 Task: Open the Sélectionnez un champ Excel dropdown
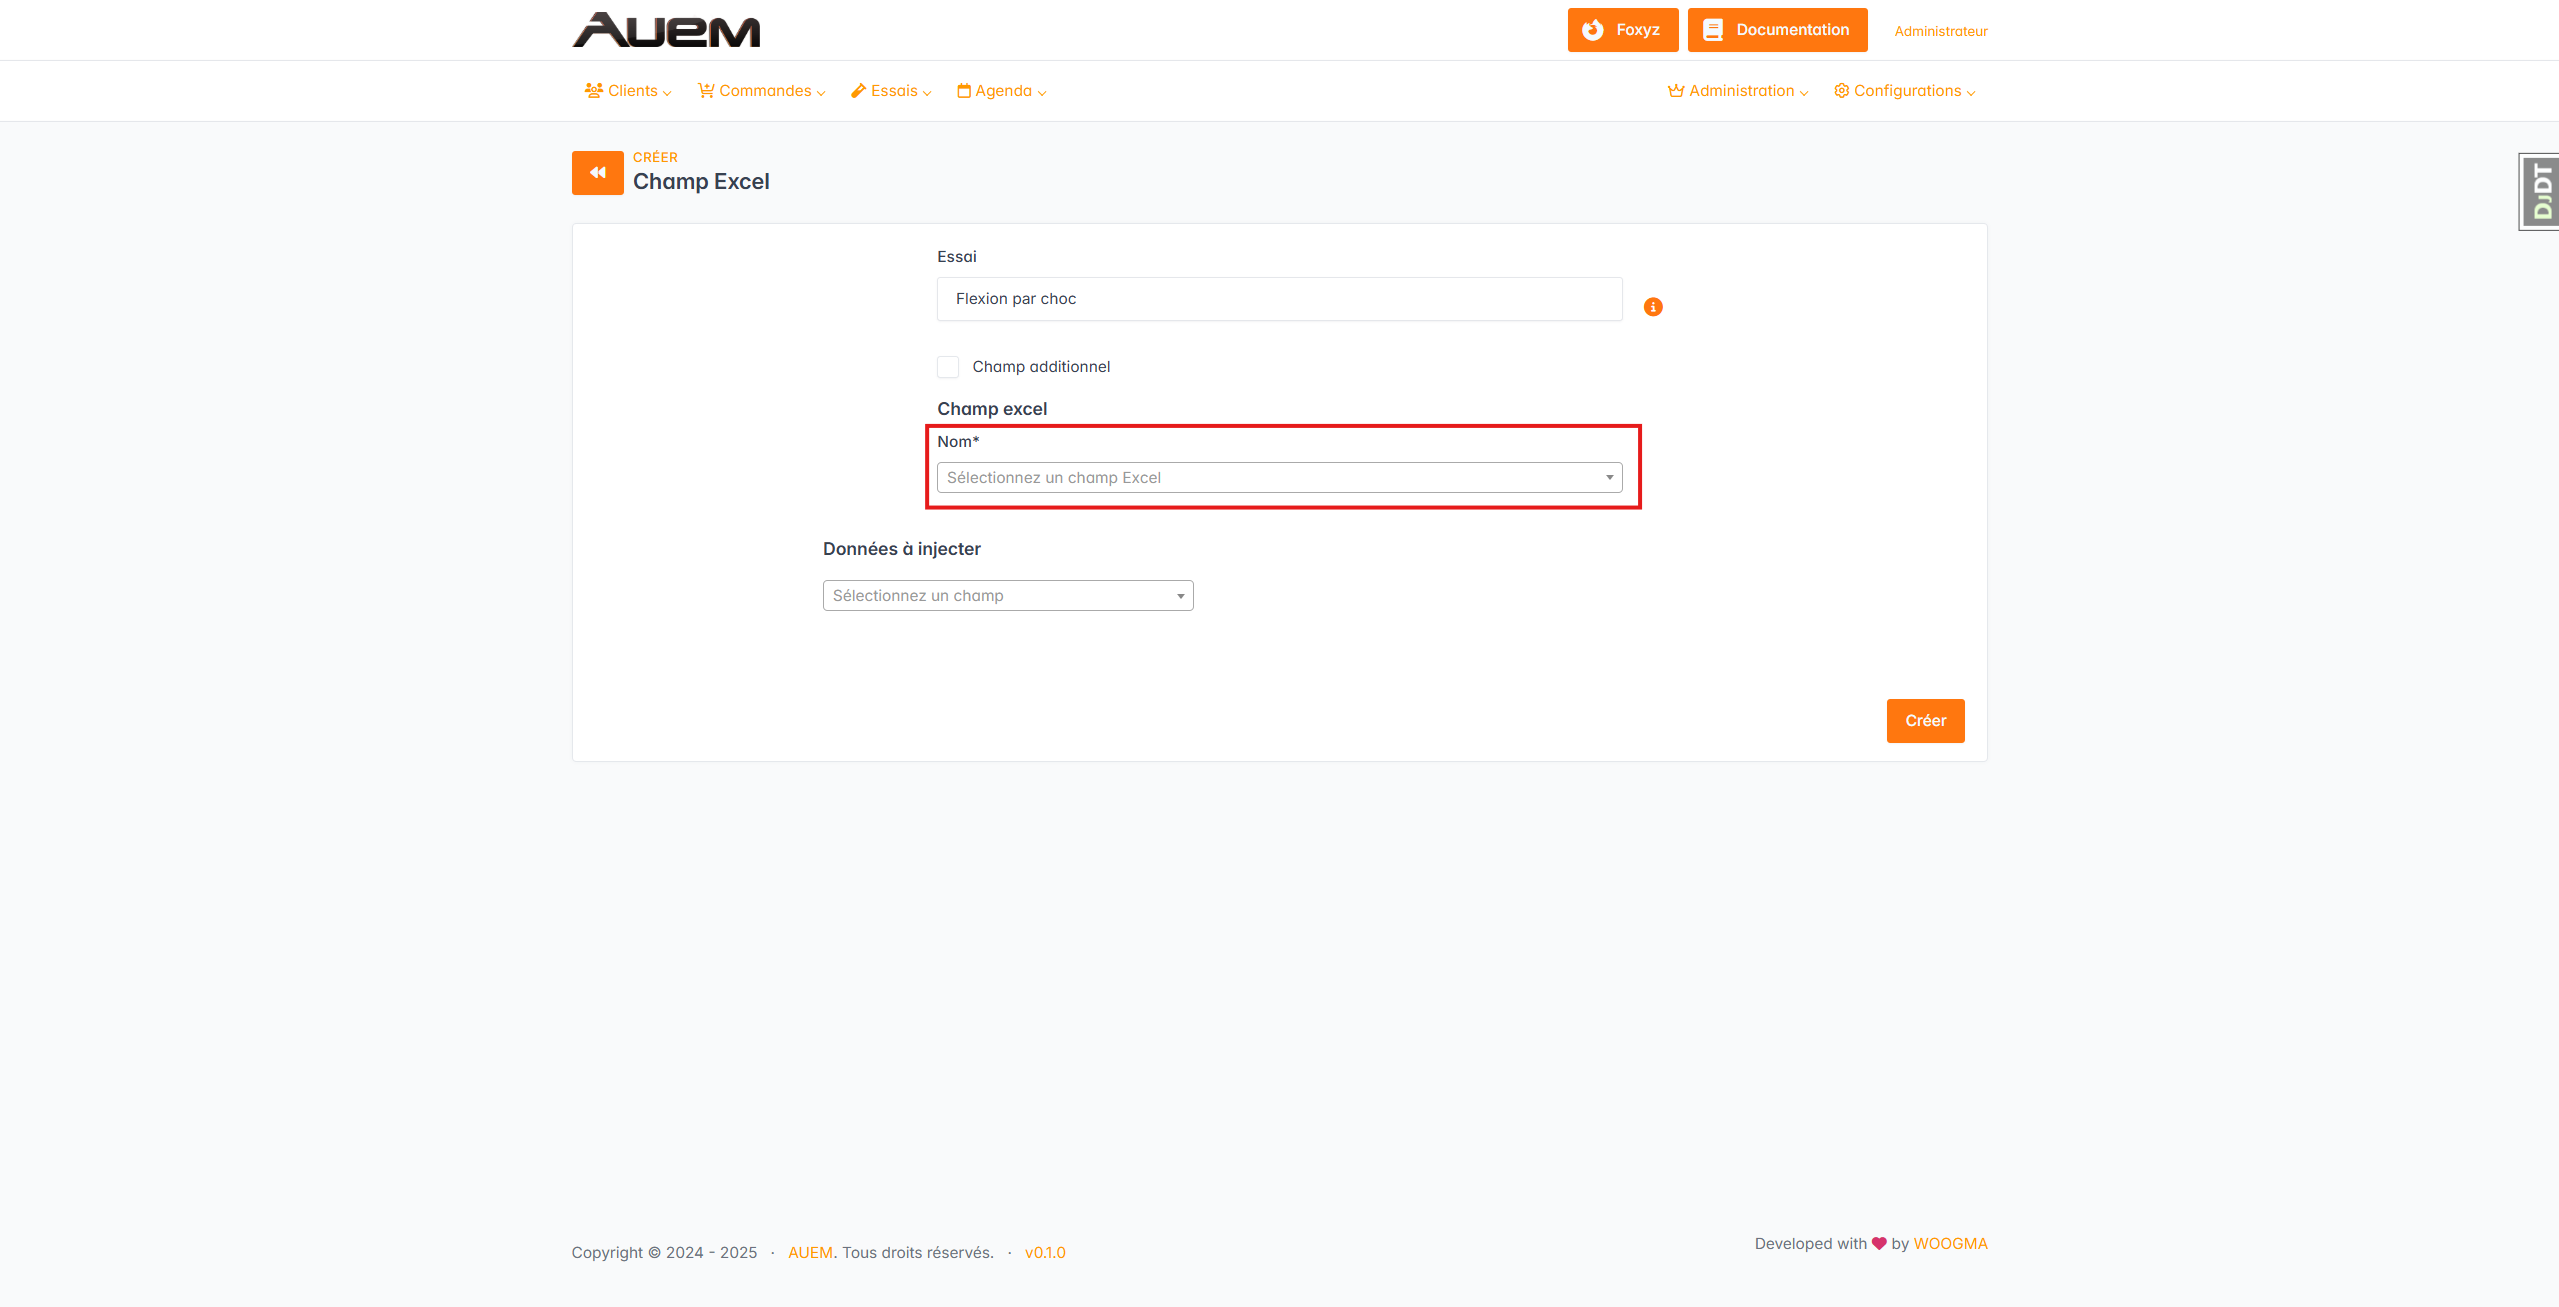(1278, 478)
